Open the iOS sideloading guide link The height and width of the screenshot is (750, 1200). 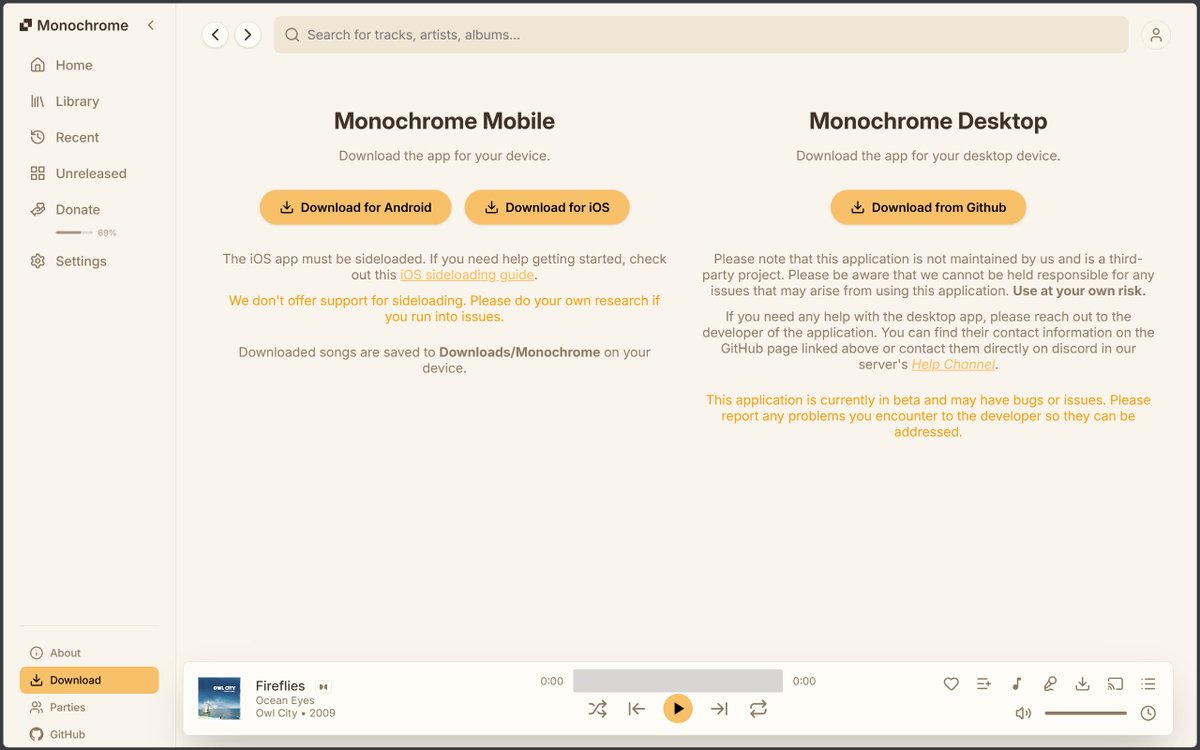pyautogui.click(x=468, y=275)
